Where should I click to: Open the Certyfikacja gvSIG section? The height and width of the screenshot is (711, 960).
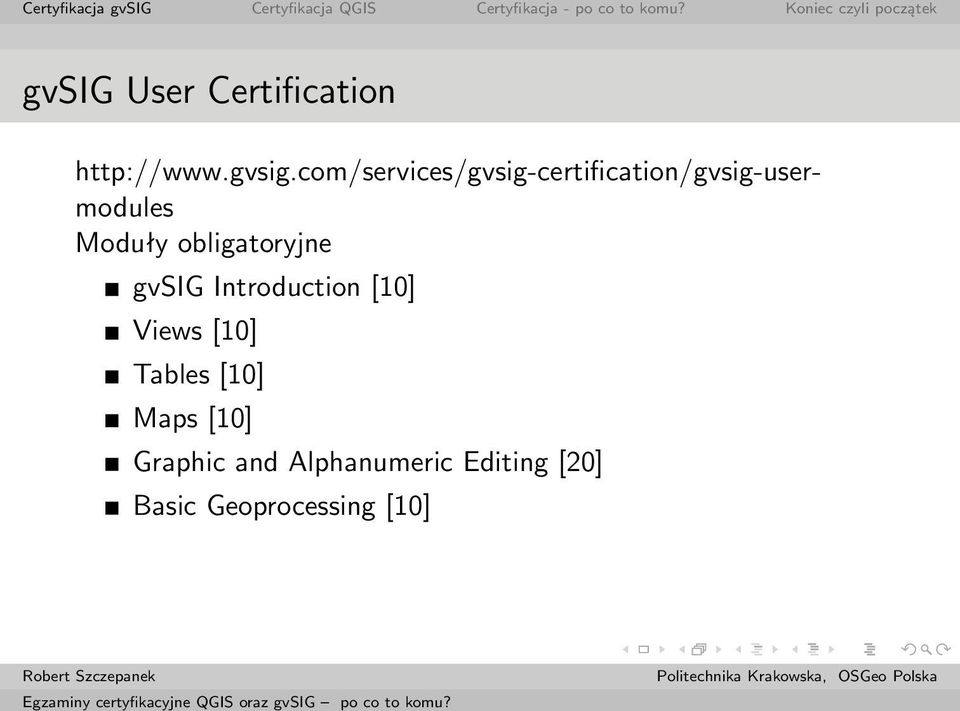point(87,9)
